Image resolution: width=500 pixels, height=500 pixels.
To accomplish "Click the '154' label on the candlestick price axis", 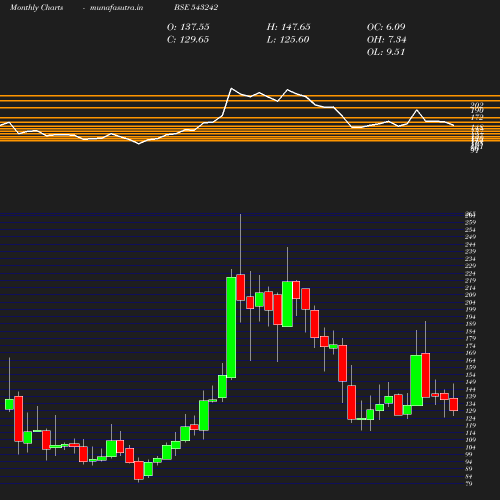I will pyautogui.click(x=471, y=375).
